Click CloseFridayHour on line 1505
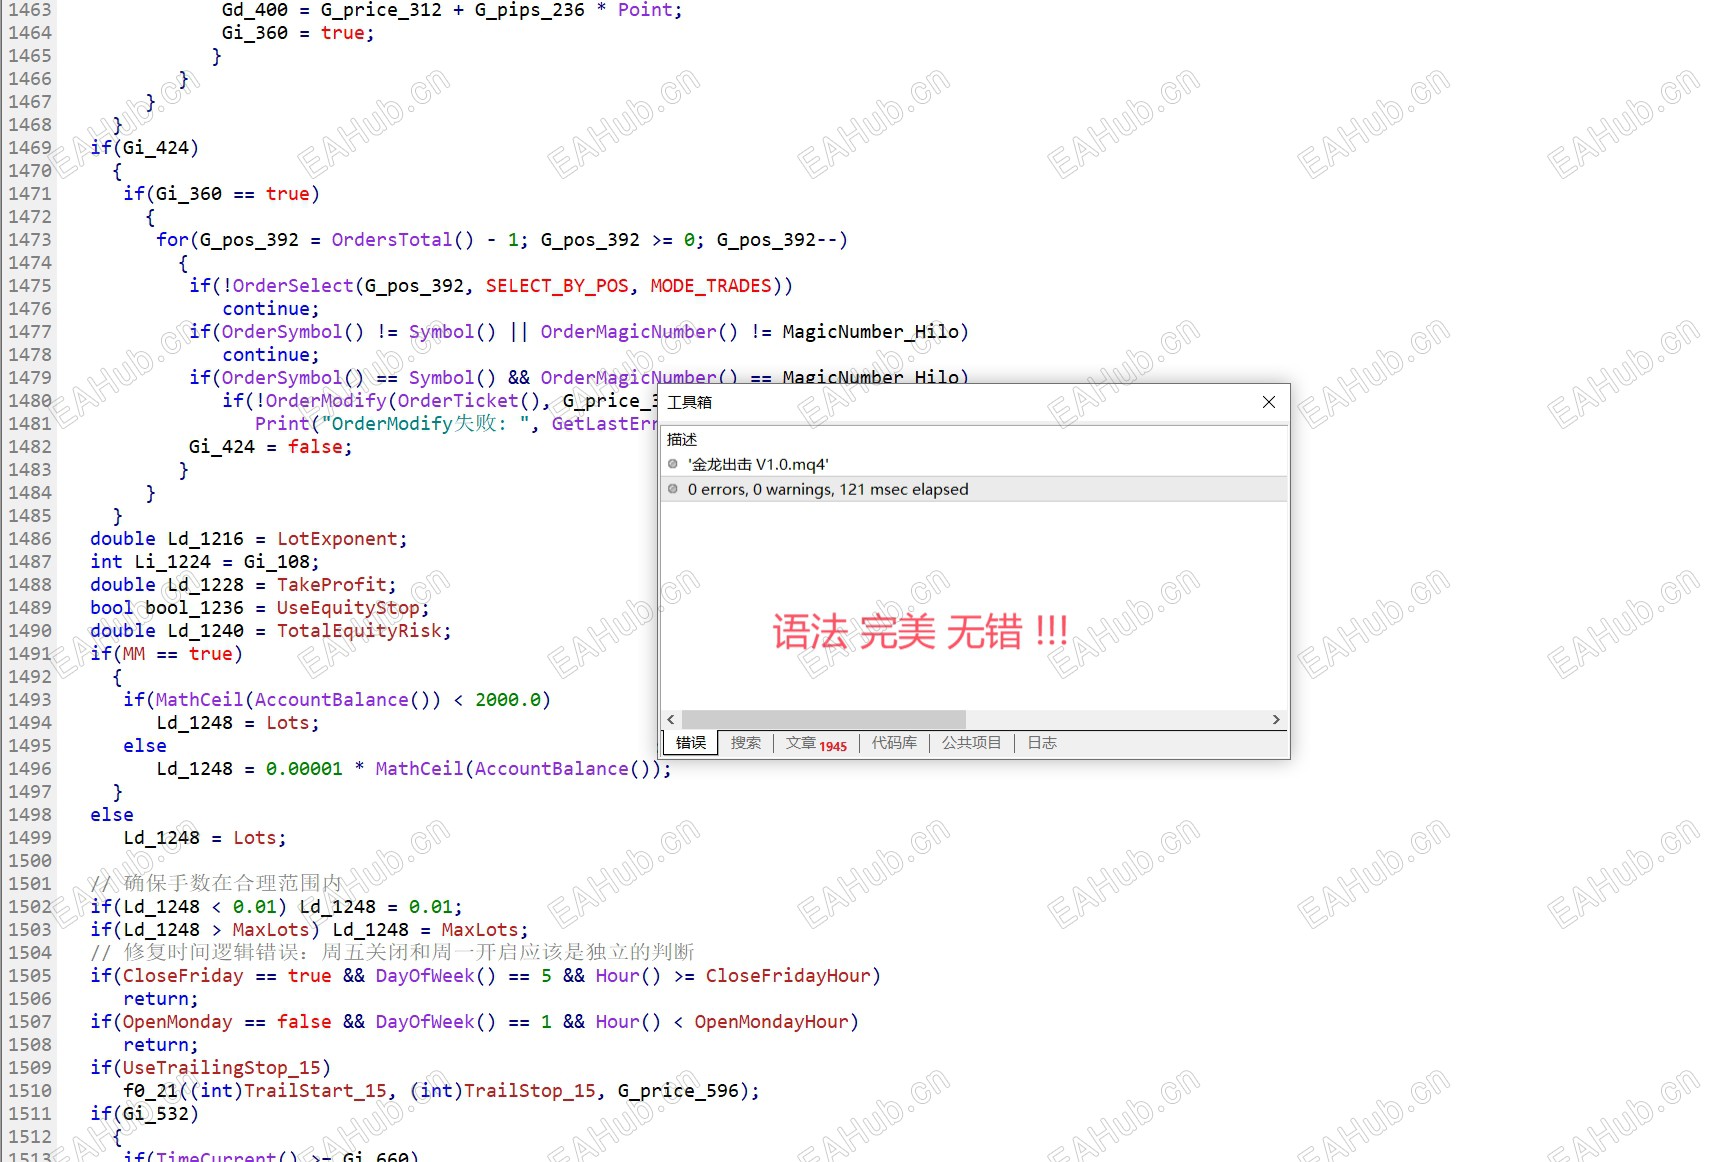Viewport: 1721px width, 1162px height. (788, 976)
